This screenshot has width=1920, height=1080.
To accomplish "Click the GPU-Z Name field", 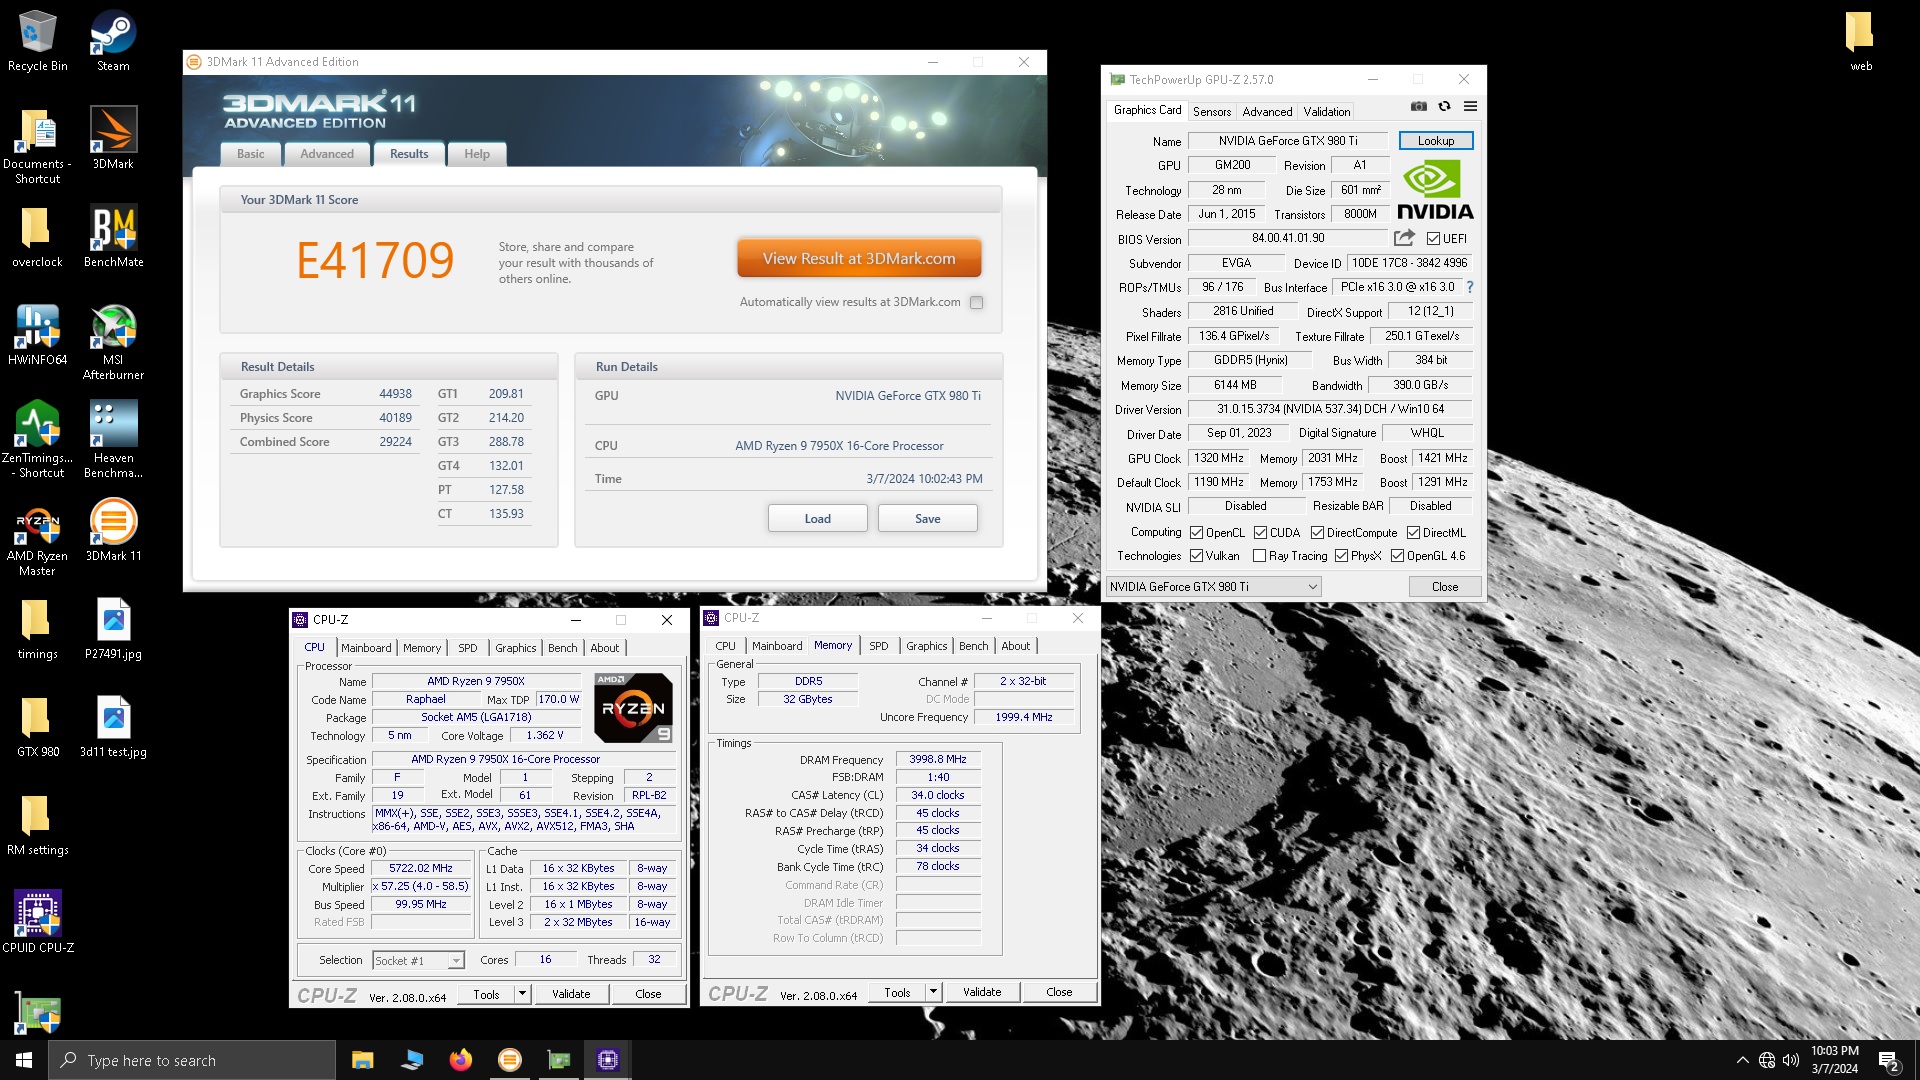I will pos(1288,141).
